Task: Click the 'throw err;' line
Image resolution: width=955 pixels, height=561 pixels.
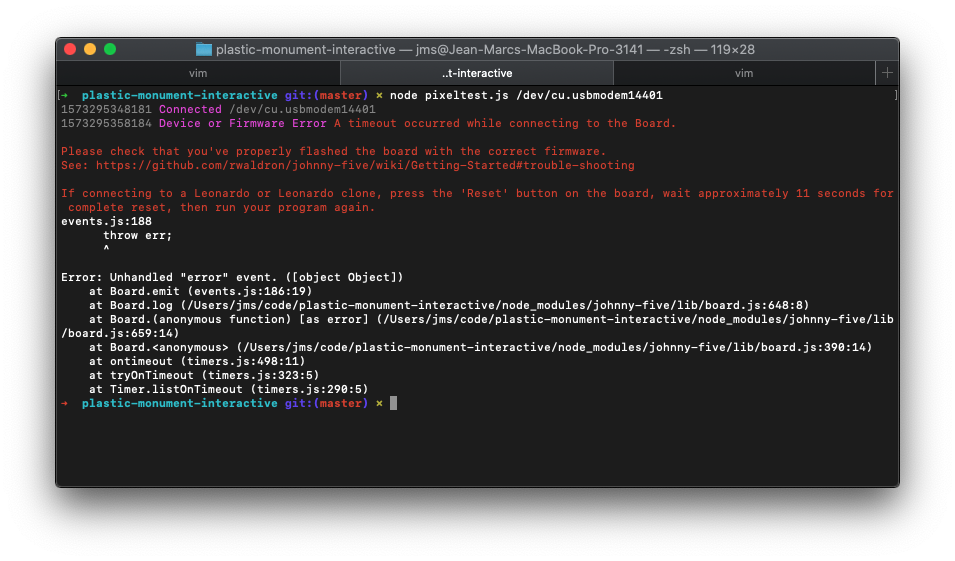Action: click(138, 235)
